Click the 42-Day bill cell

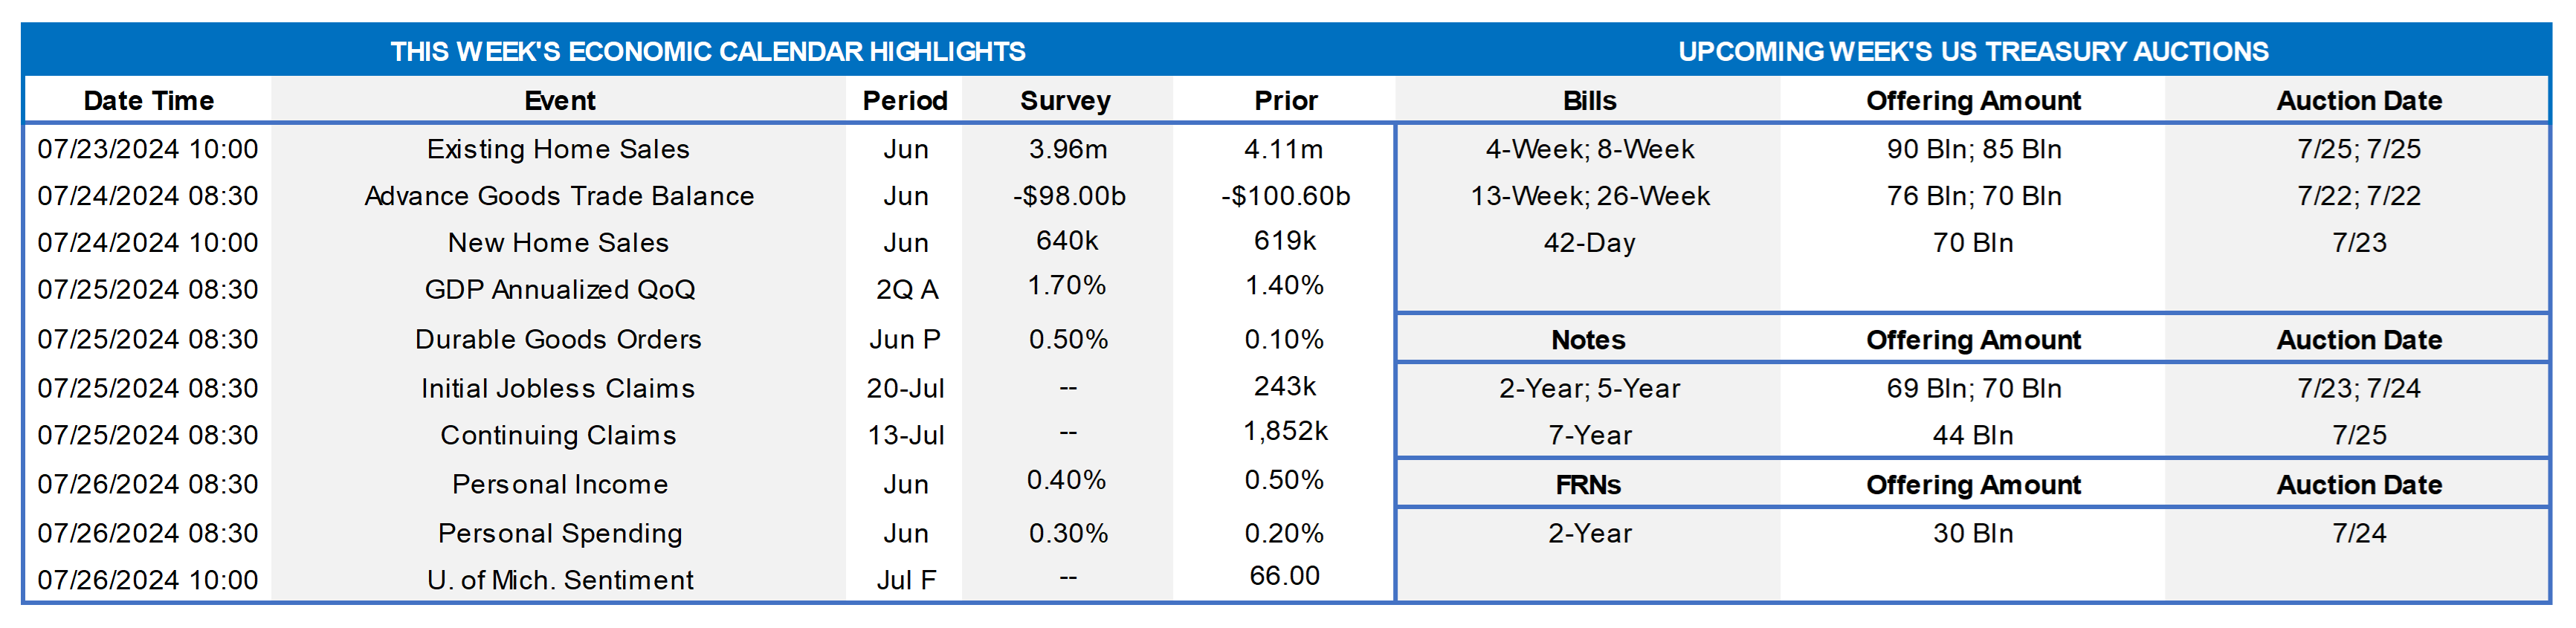[x=1589, y=243]
